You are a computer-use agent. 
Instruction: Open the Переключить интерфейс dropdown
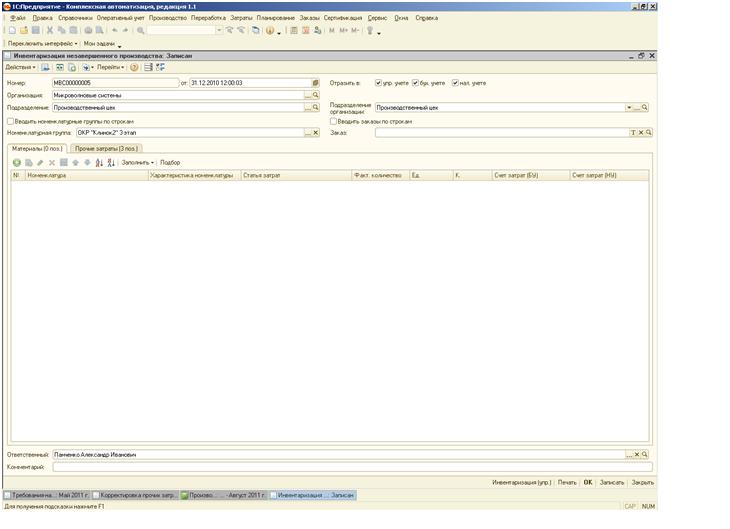[42, 43]
